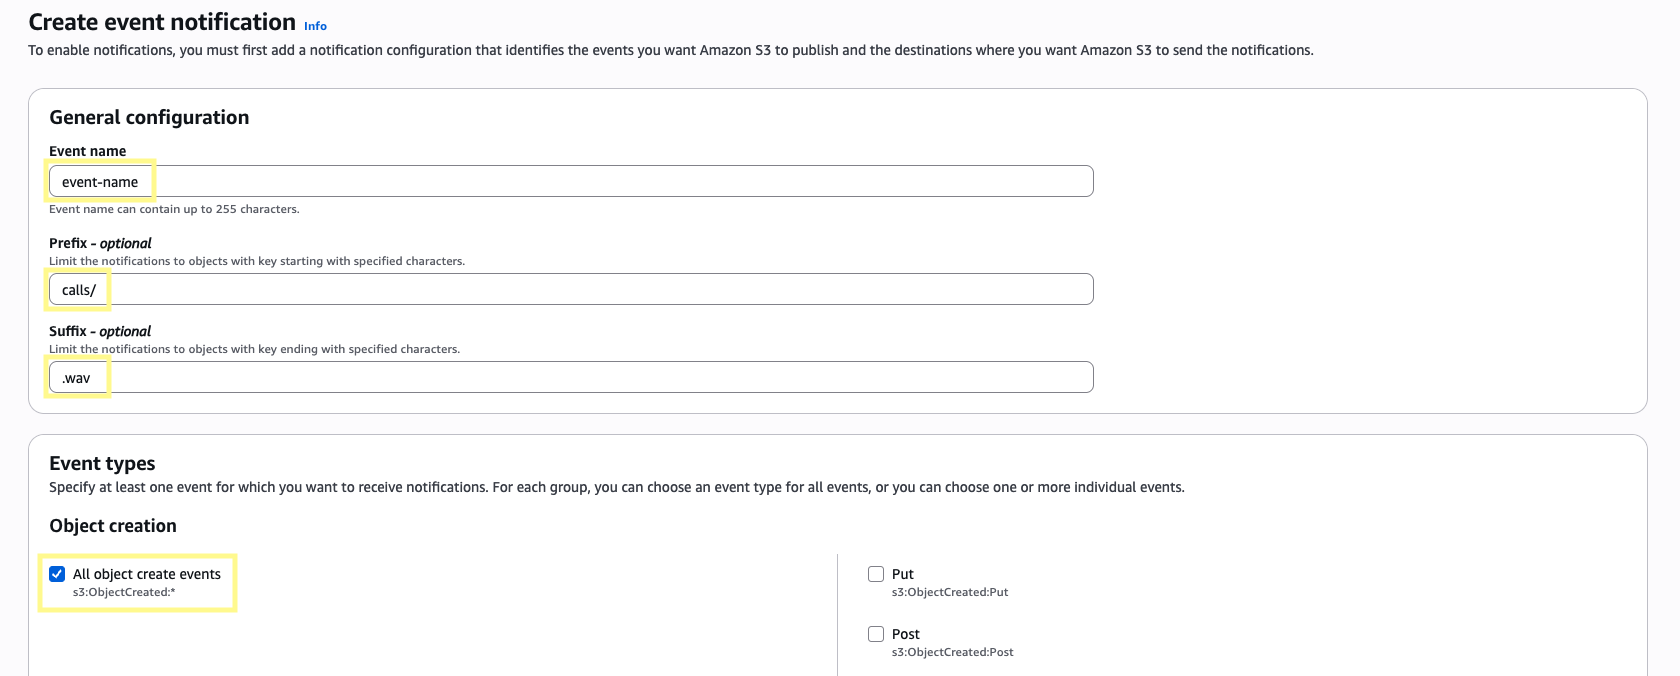Screen dimensions: 1680x676
Task: Click the s3:ObjectCreated:Put description text
Action: (x=949, y=592)
